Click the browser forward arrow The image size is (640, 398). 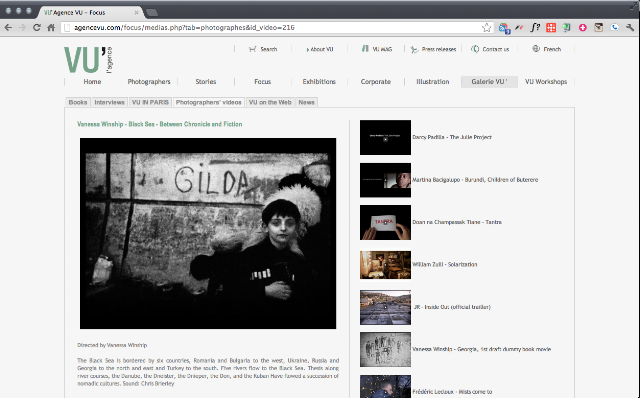point(22,27)
